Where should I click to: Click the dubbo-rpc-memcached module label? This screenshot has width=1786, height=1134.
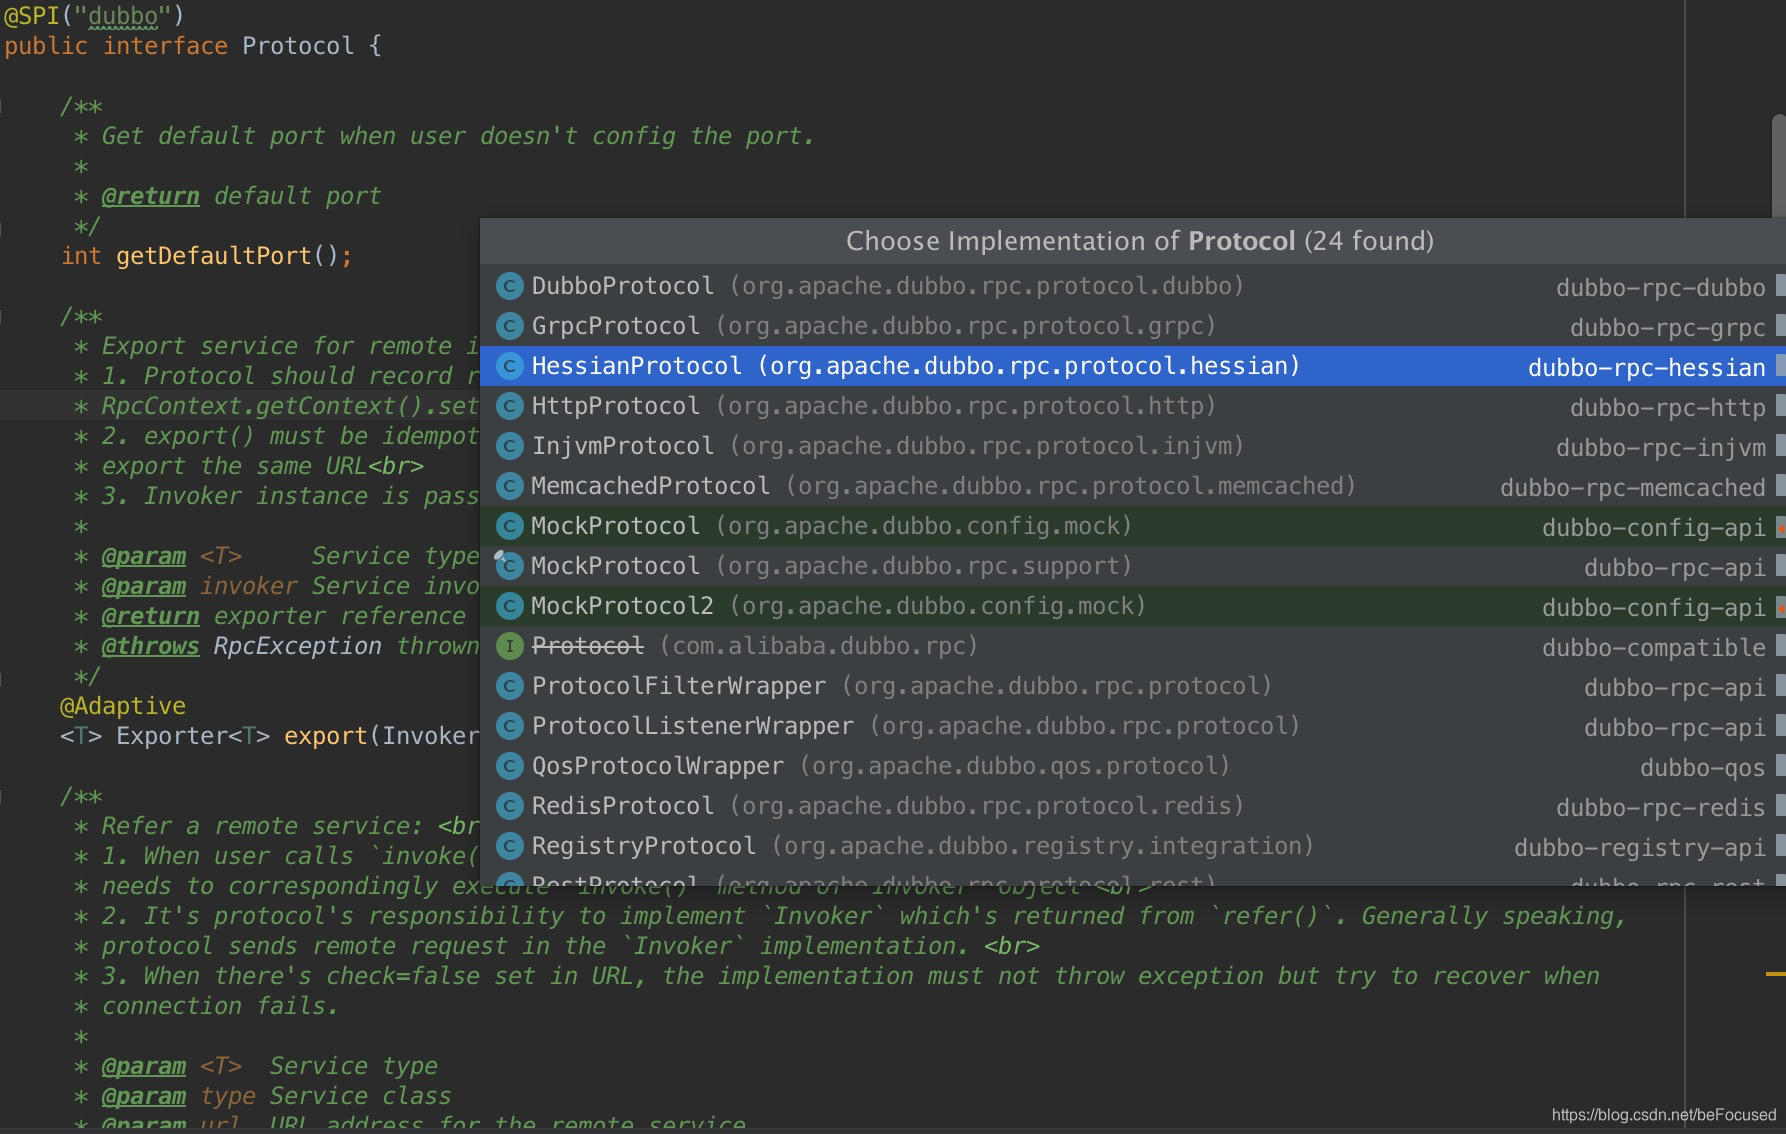point(1633,488)
